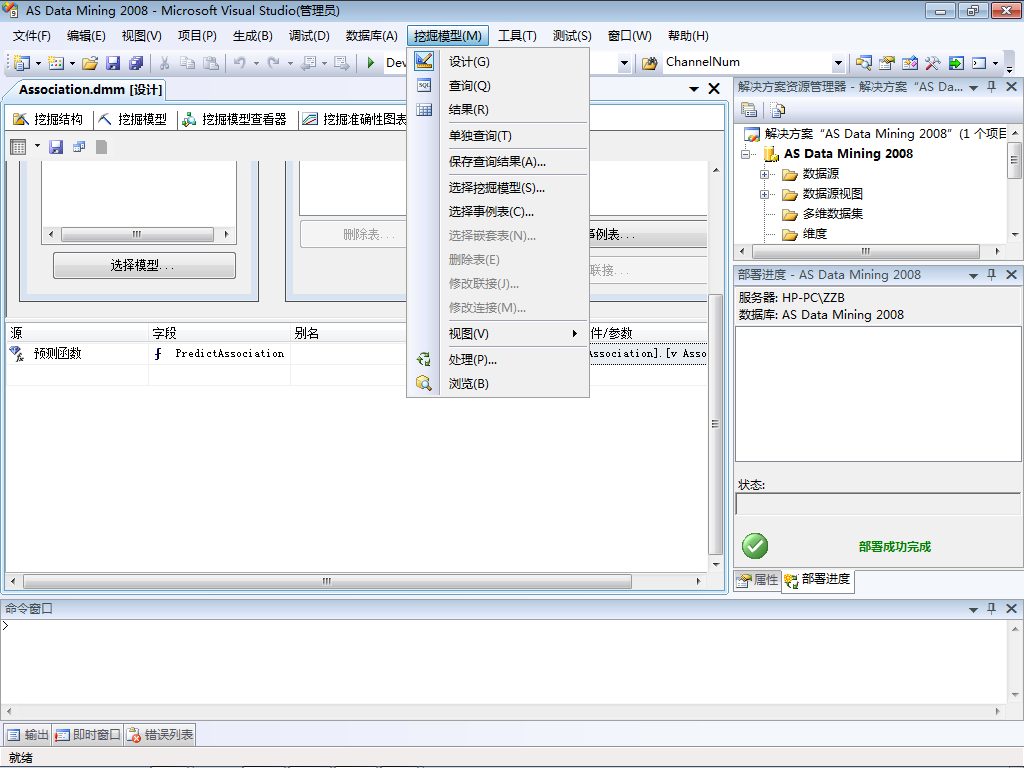This screenshot has width=1024, height=768.
Task: Switch to the 错误列表 bottom tab
Action: tap(160, 735)
